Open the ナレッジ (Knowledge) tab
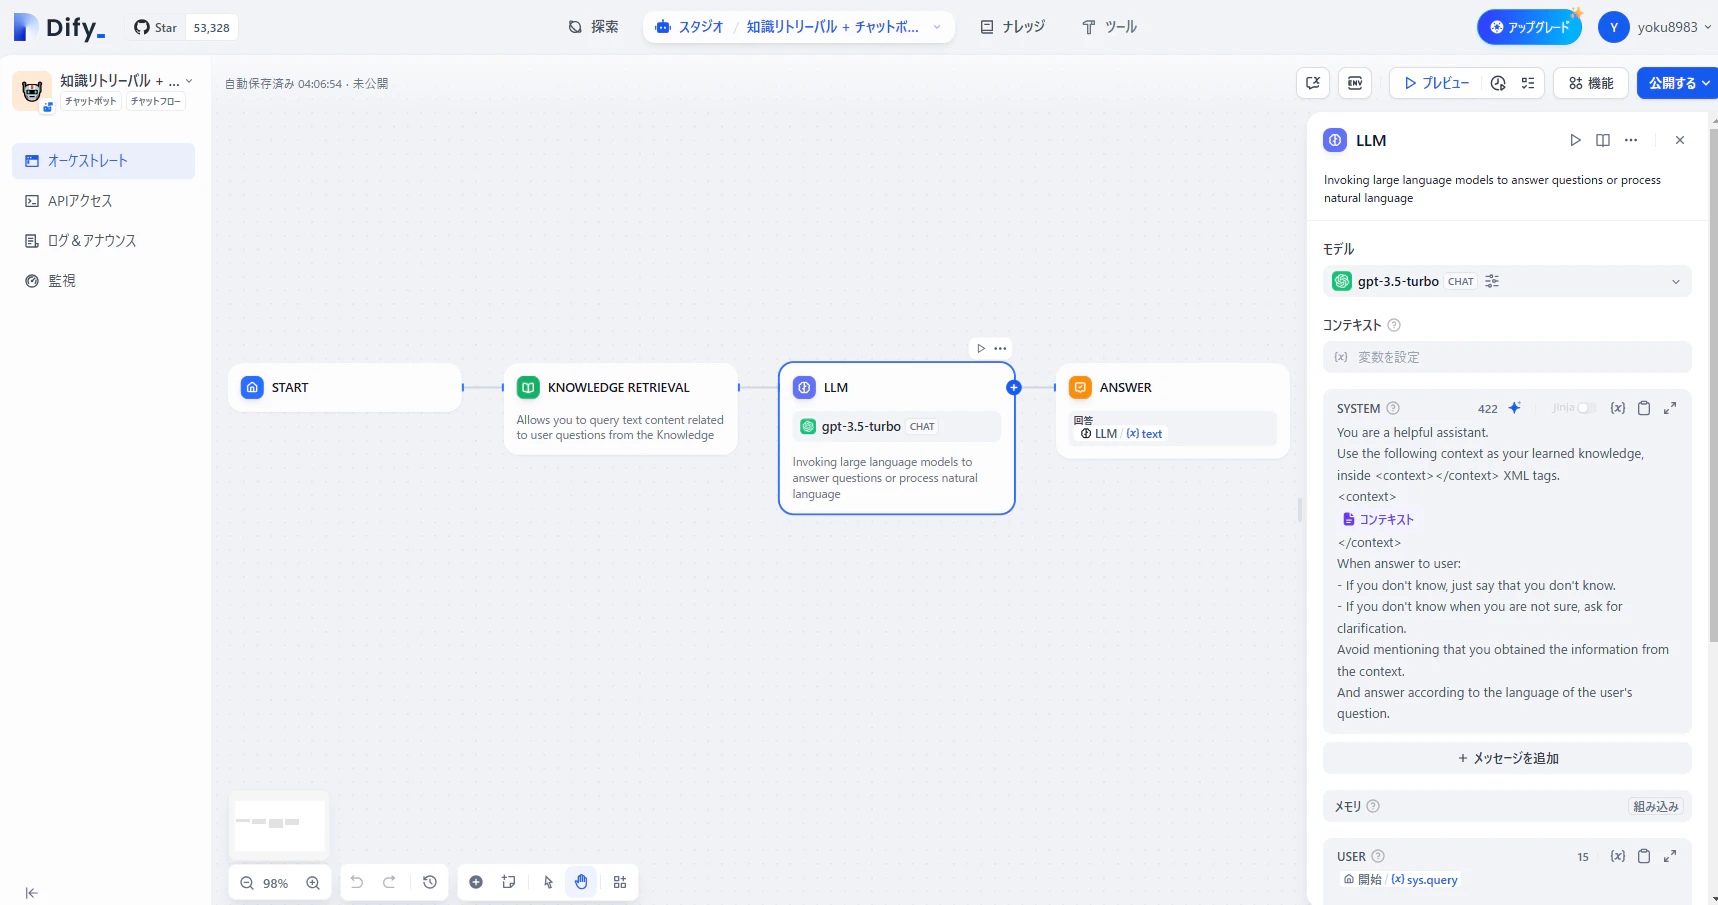 [1012, 27]
